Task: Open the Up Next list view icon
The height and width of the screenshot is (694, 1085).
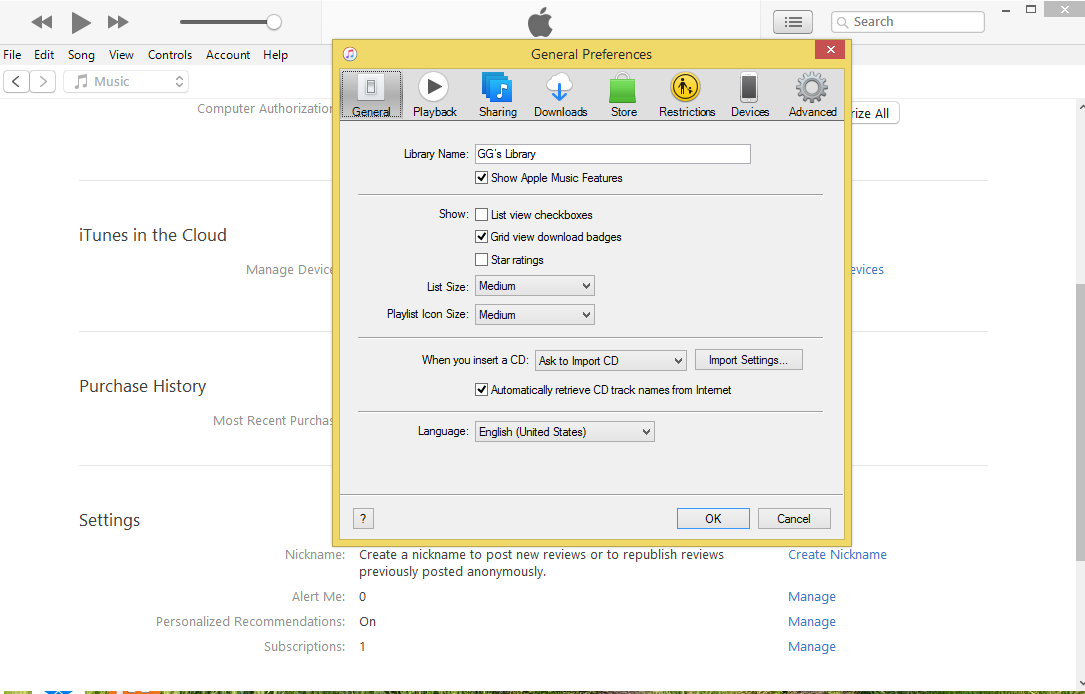Action: (x=793, y=22)
